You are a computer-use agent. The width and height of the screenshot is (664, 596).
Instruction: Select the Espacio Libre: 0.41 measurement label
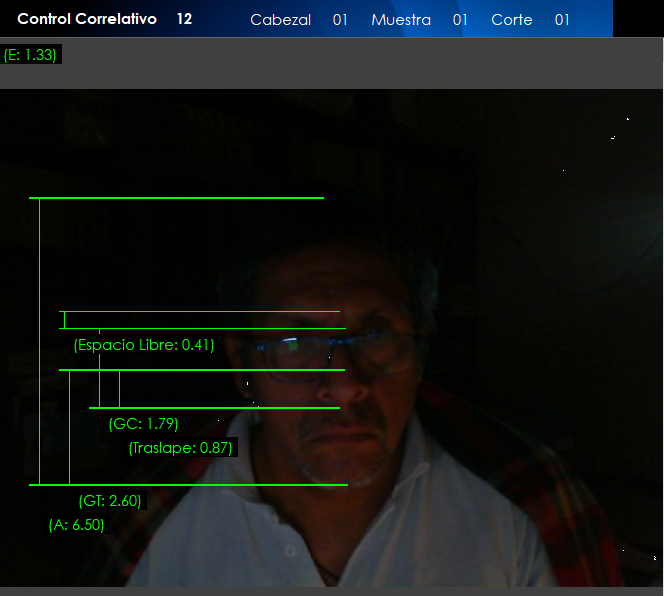click(144, 345)
